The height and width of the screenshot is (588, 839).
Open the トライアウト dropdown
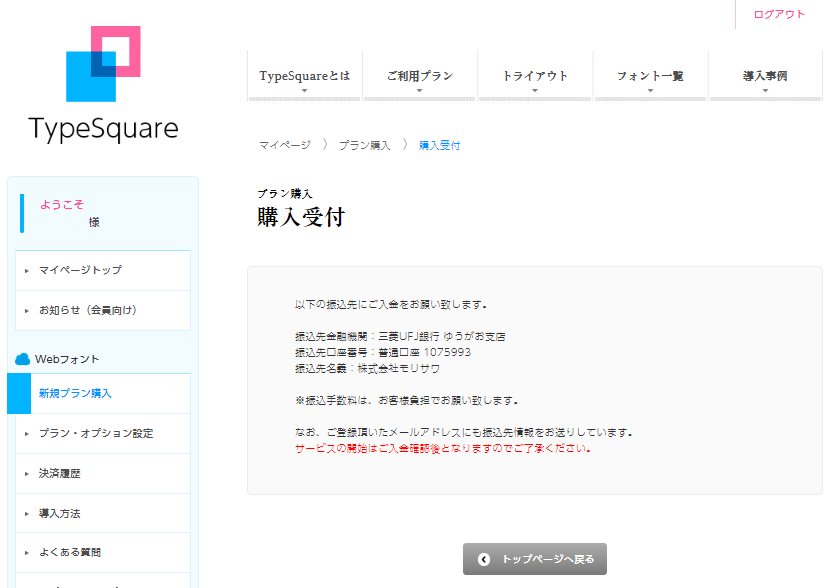535,75
